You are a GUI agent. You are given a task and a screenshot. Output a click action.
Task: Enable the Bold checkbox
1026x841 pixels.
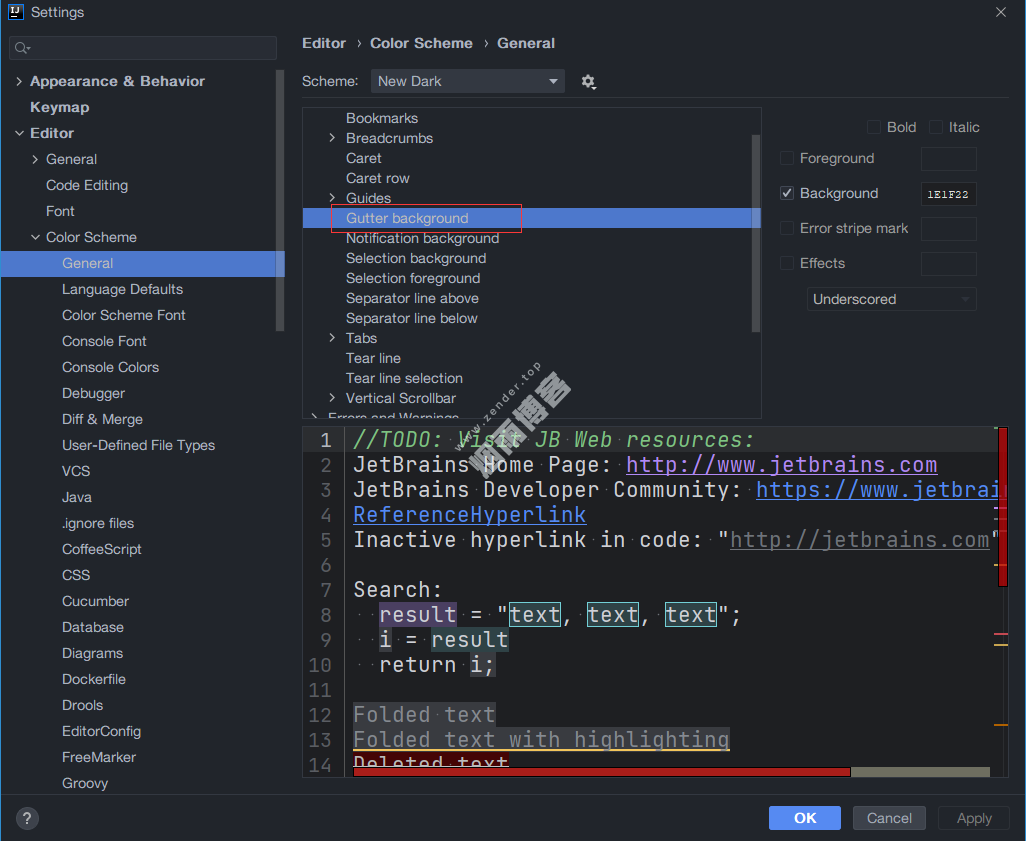pos(874,127)
